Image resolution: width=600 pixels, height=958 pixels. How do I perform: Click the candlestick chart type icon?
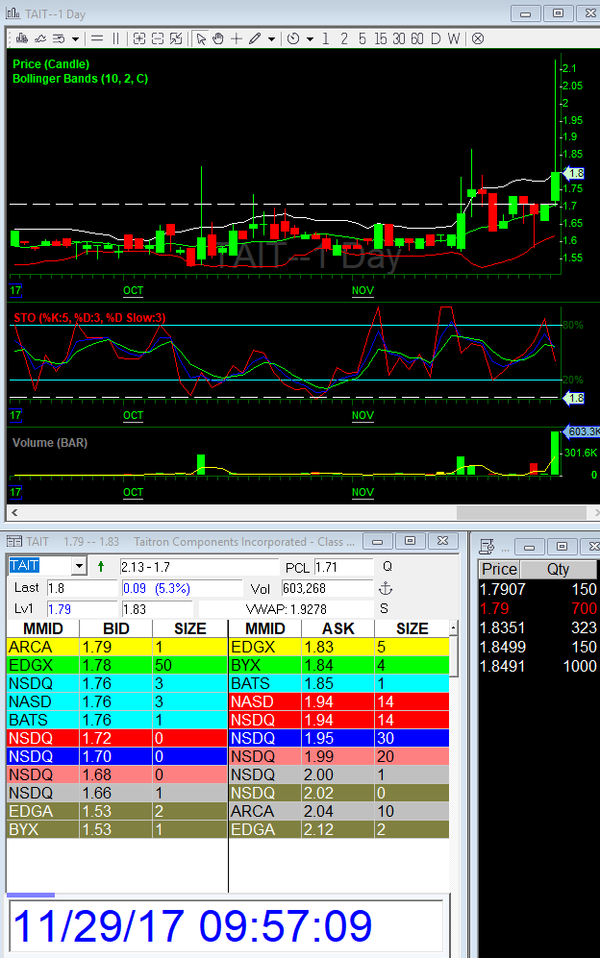pyautogui.click(x=18, y=39)
